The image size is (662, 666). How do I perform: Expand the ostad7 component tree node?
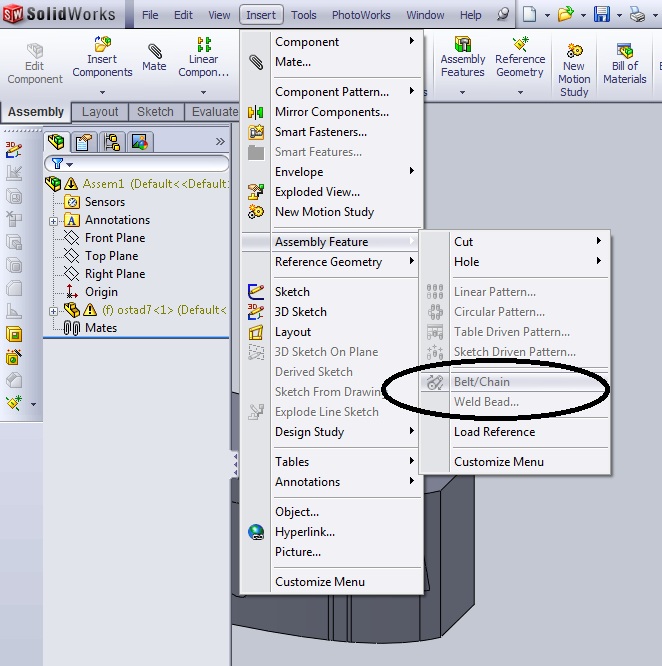click(54, 311)
